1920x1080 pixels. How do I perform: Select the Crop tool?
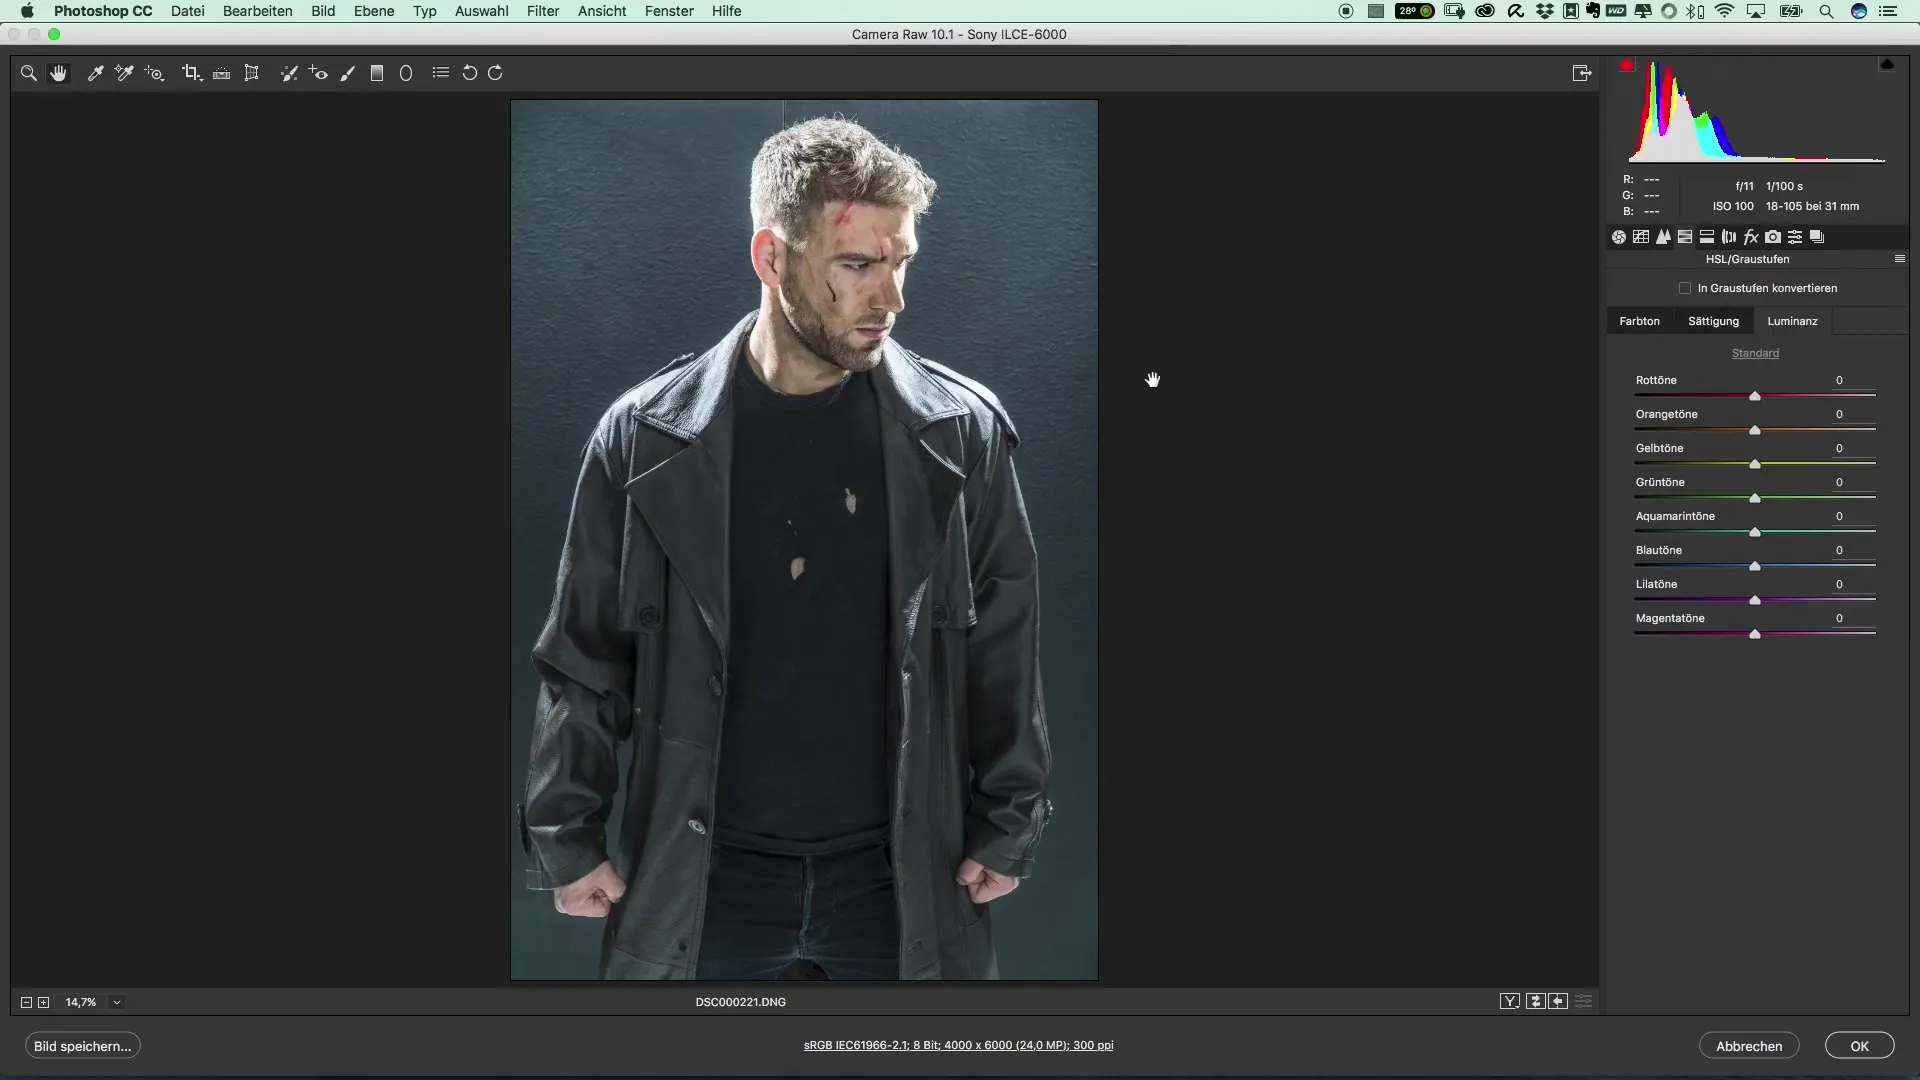[x=191, y=73]
